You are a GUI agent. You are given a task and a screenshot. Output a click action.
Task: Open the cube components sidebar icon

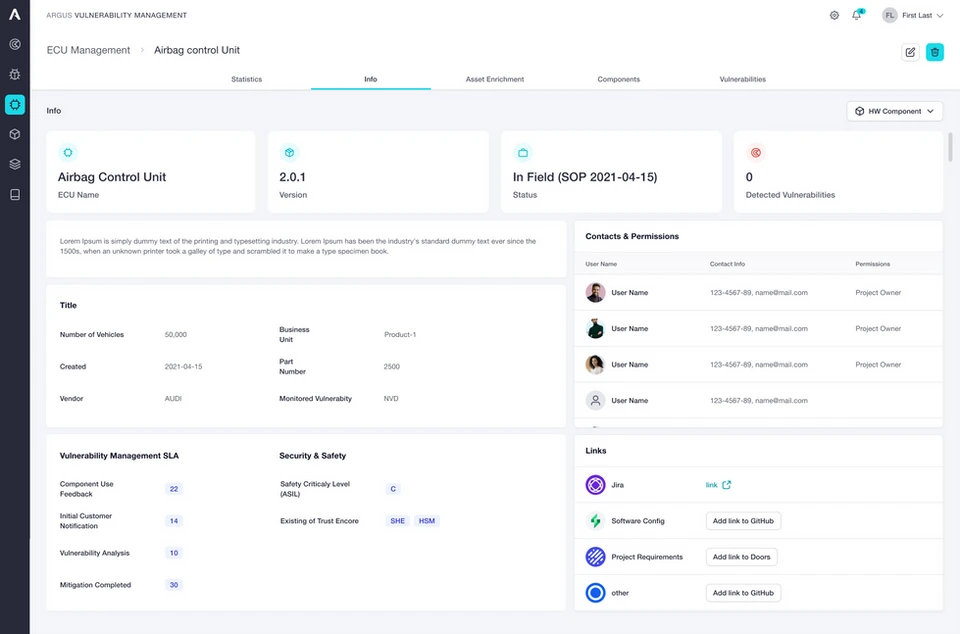click(x=15, y=134)
